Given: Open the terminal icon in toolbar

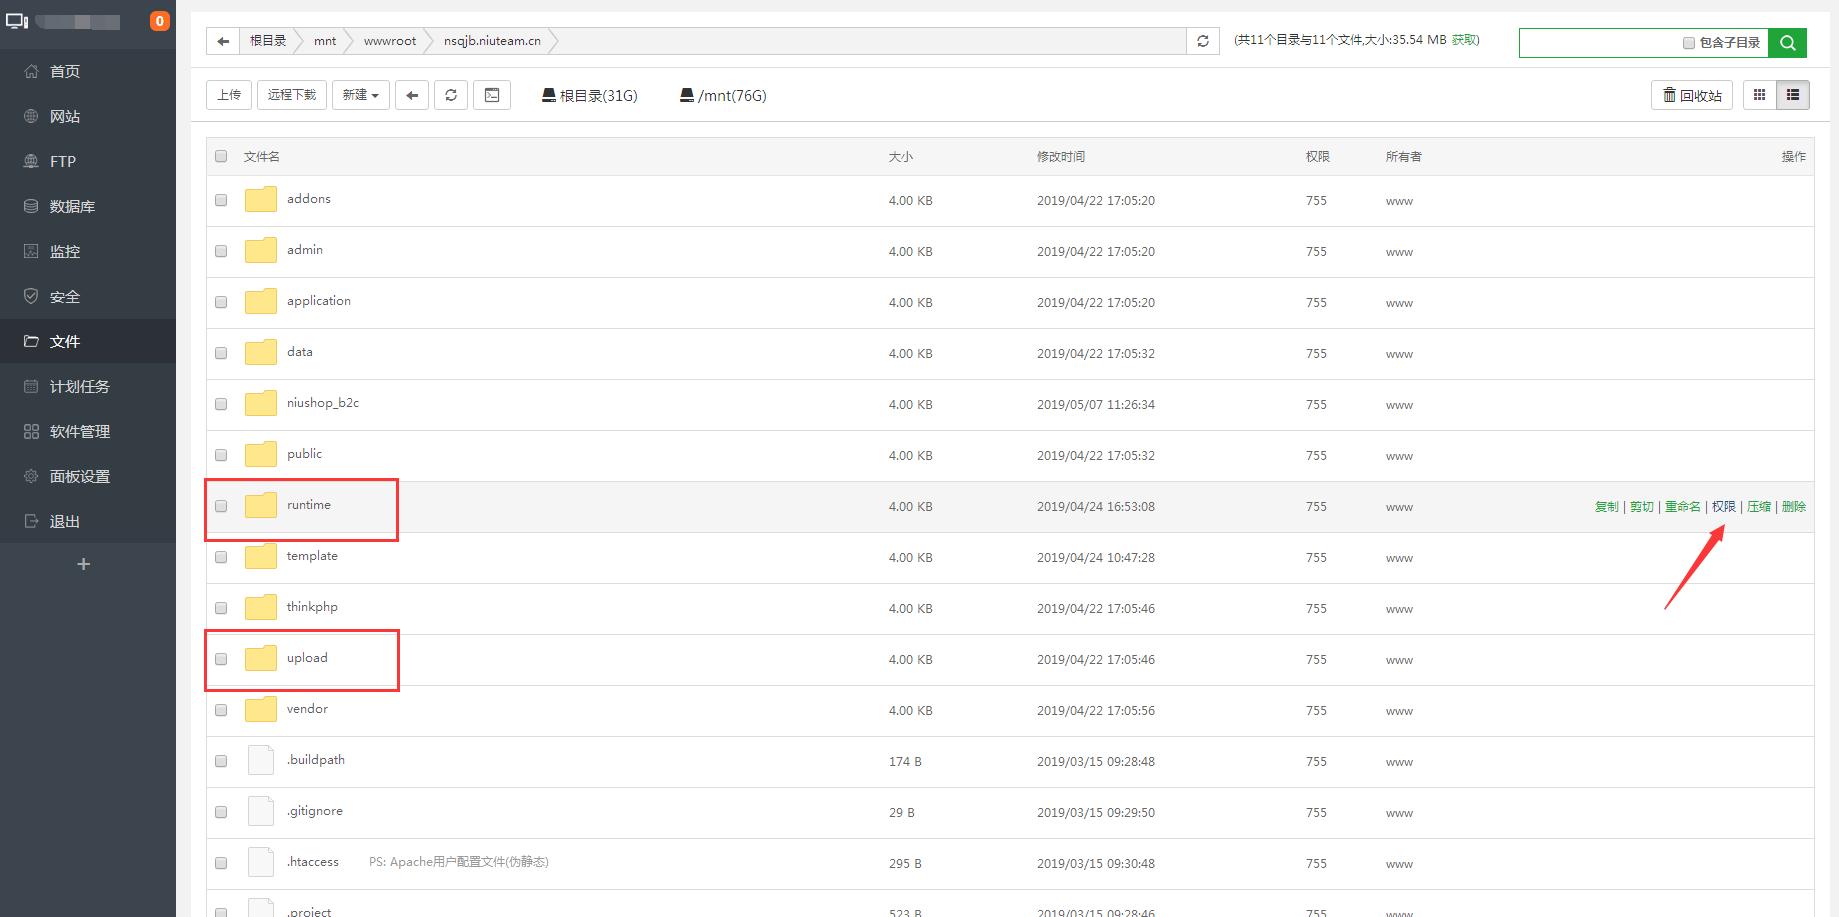Looking at the screenshot, I should [x=492, y=95].
